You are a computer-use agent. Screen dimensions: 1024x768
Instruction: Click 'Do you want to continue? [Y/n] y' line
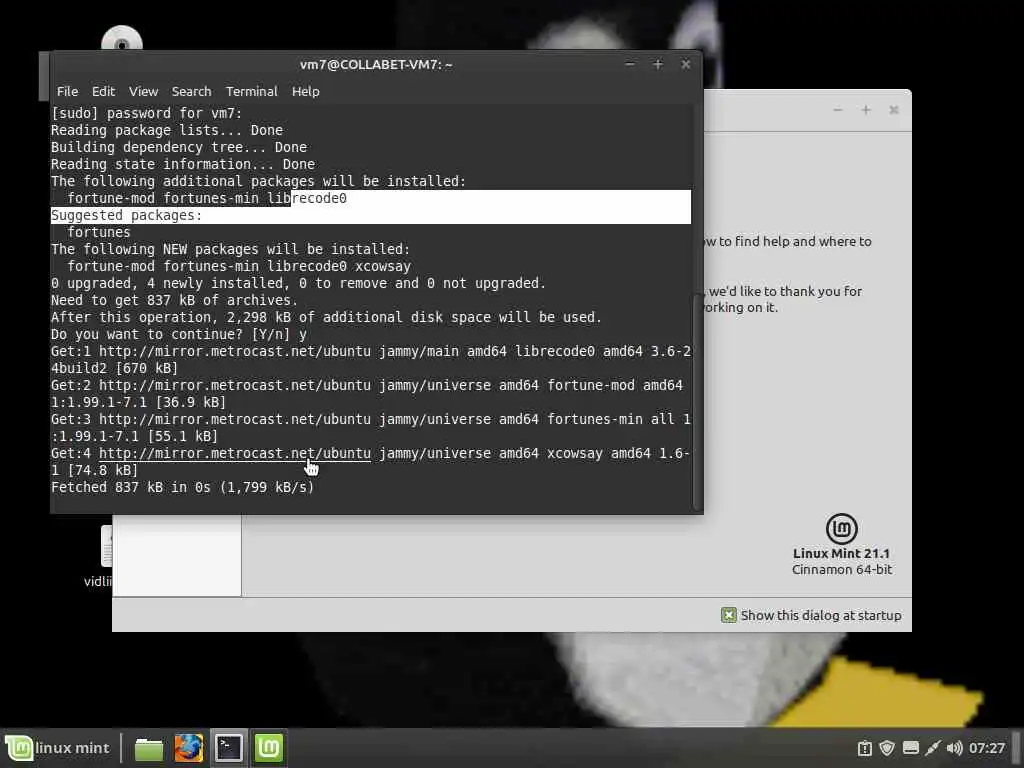point(179,334)
